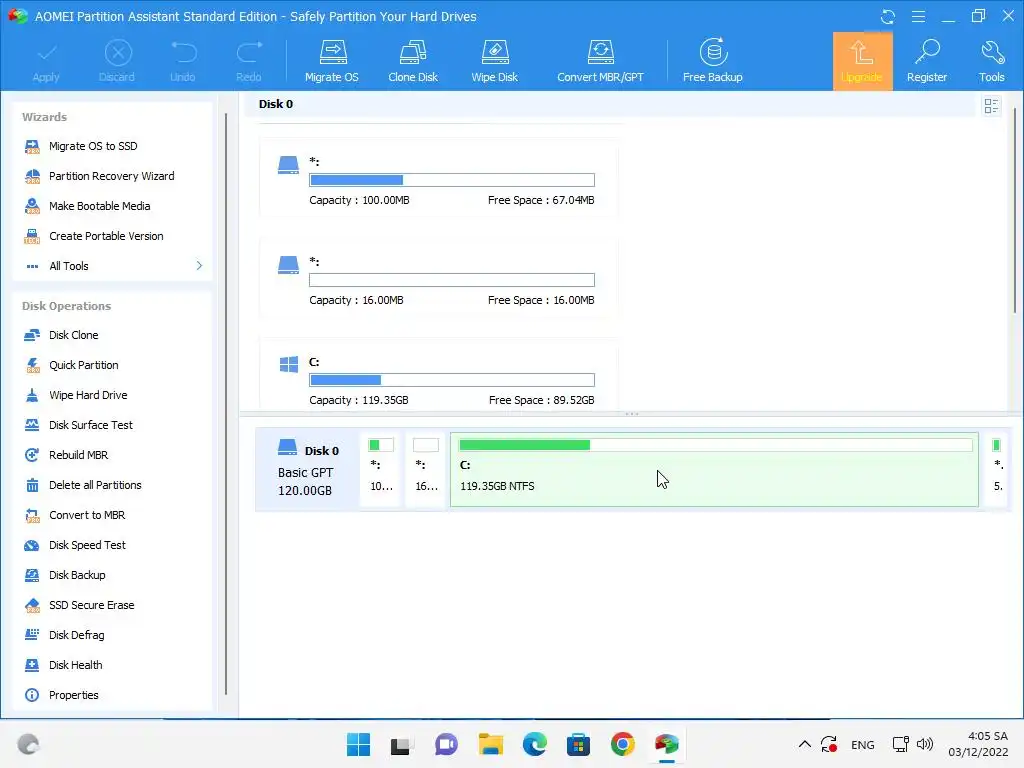Select the C: 119.35GB partition card

tap(438, 376)
